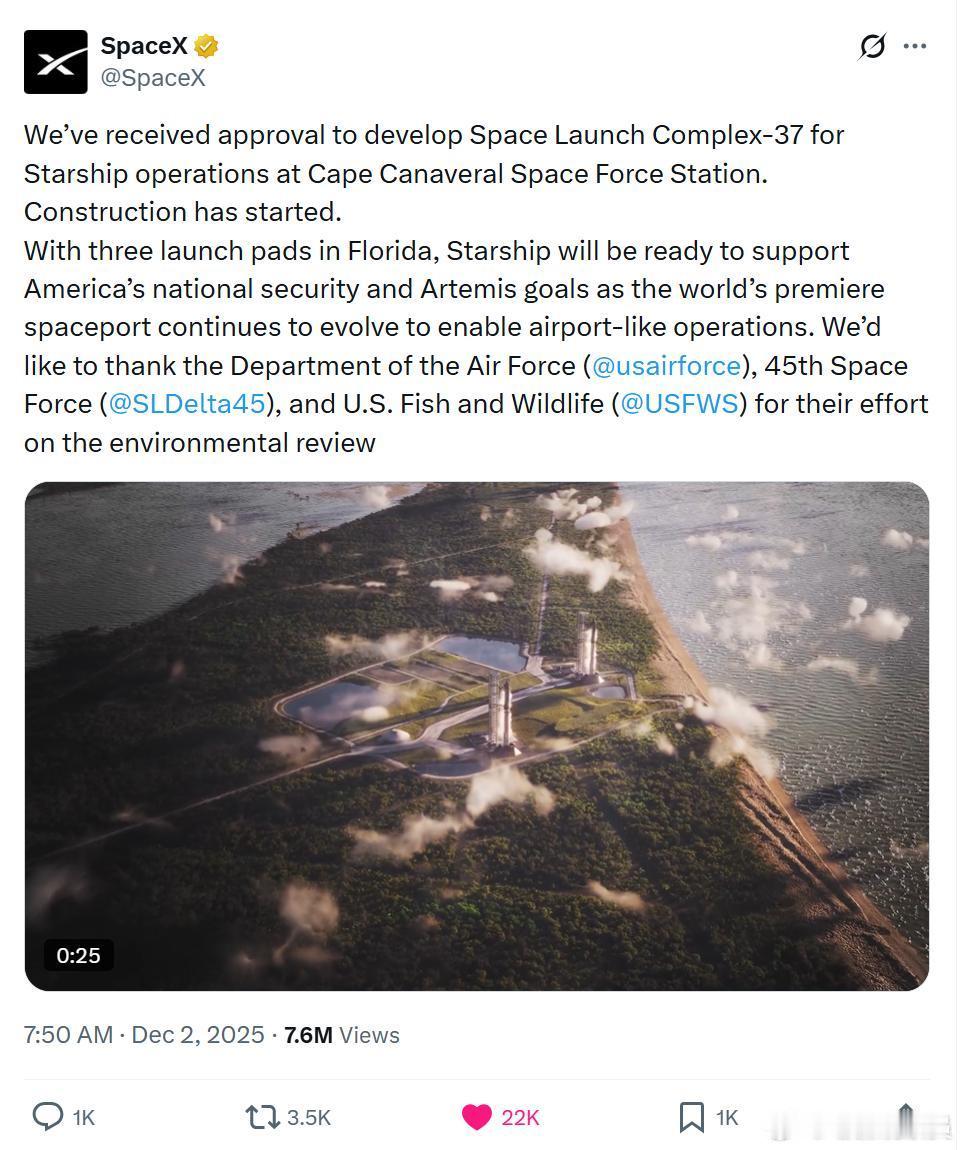This screenshot has width=962, height=1150.
Task: Click the @SpaceX handle text
Action: (x=152, y=78)
